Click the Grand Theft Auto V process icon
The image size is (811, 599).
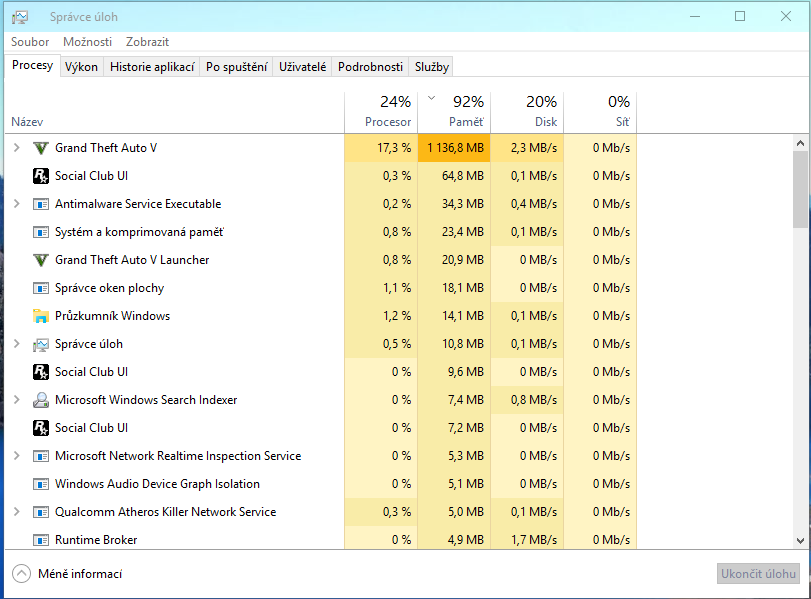point(41,148)
